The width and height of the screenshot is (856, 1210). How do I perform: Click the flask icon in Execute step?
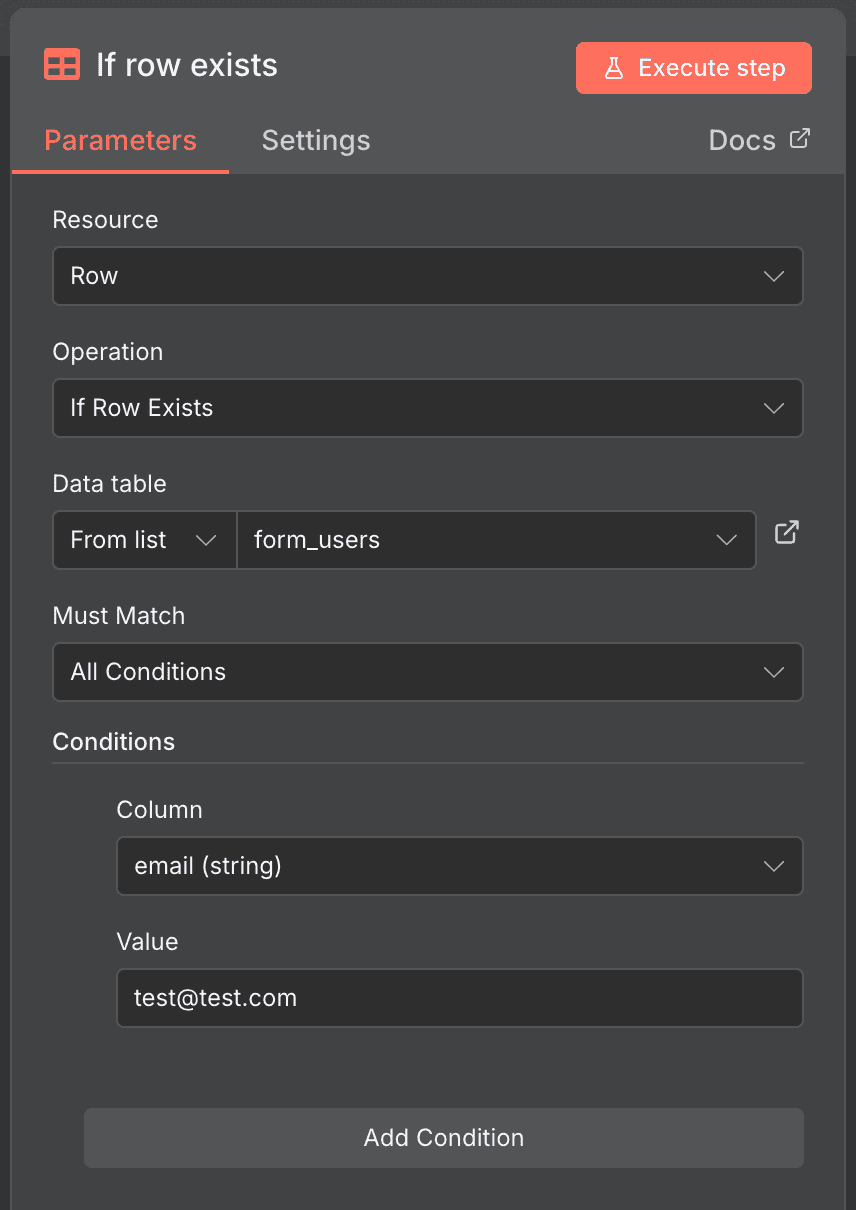pos(614,67)
